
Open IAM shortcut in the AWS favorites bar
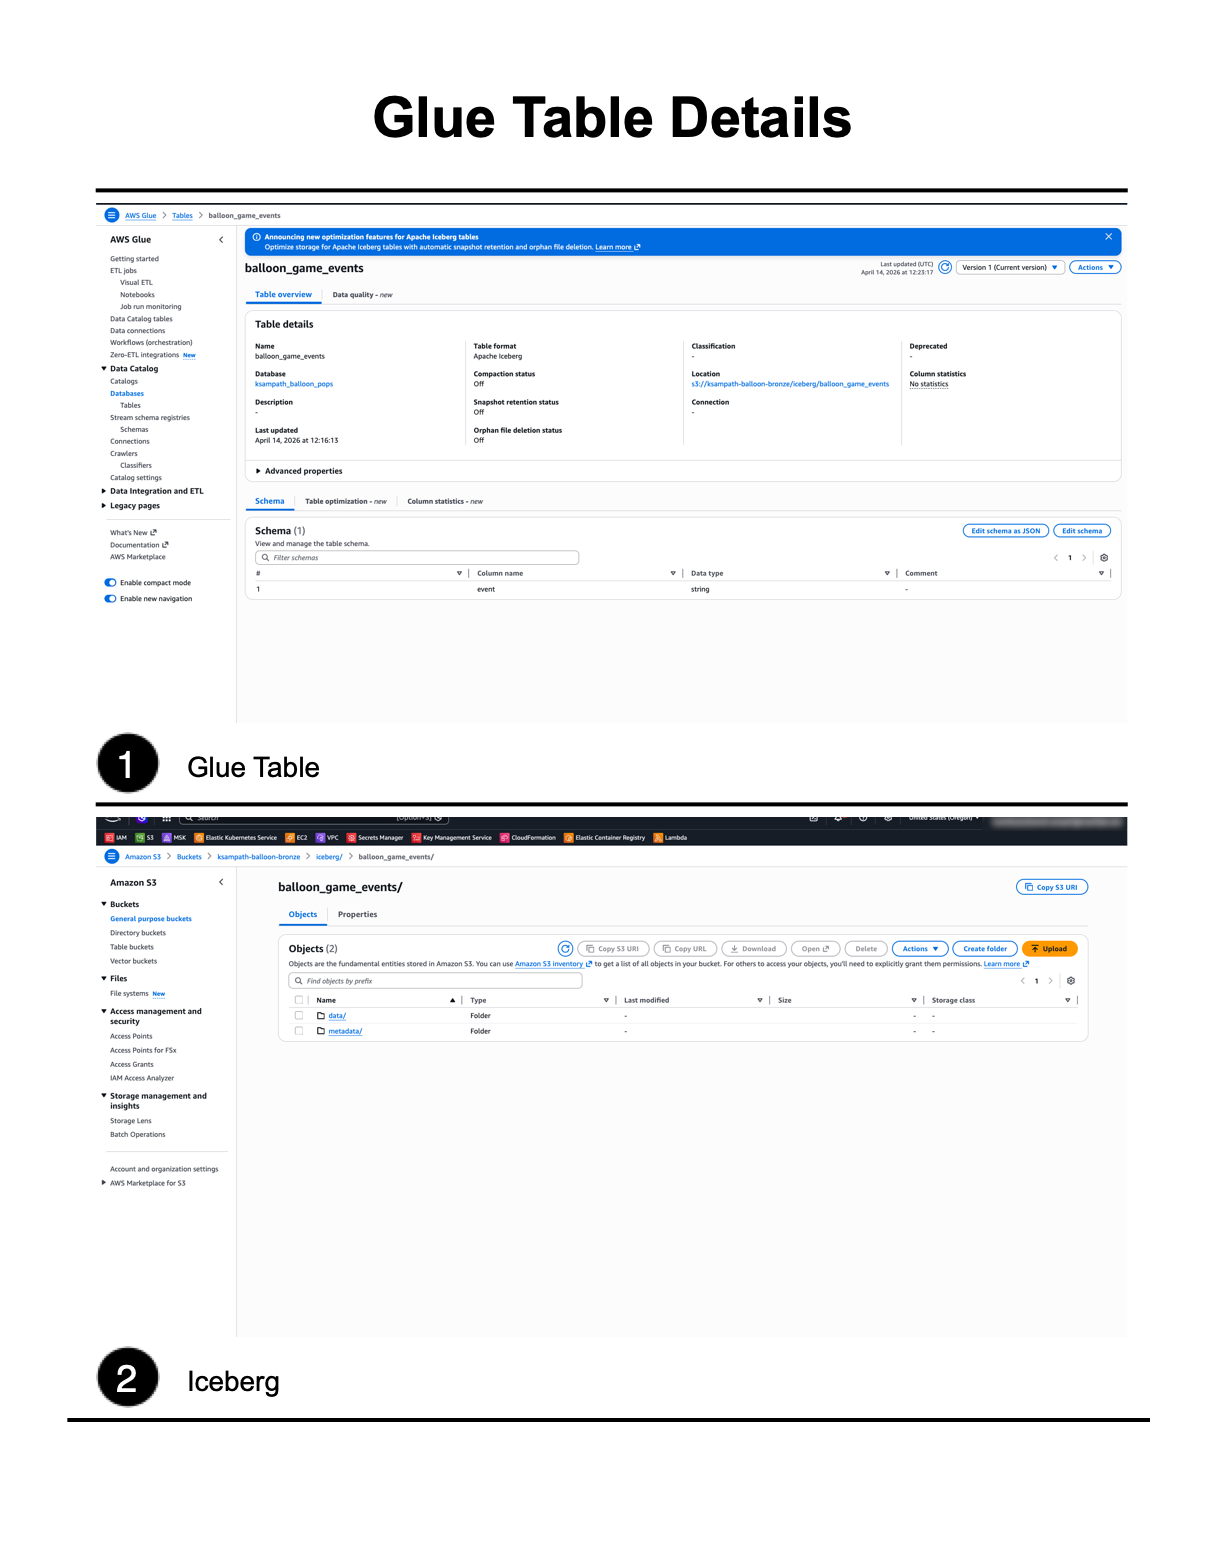click(116, 838)
